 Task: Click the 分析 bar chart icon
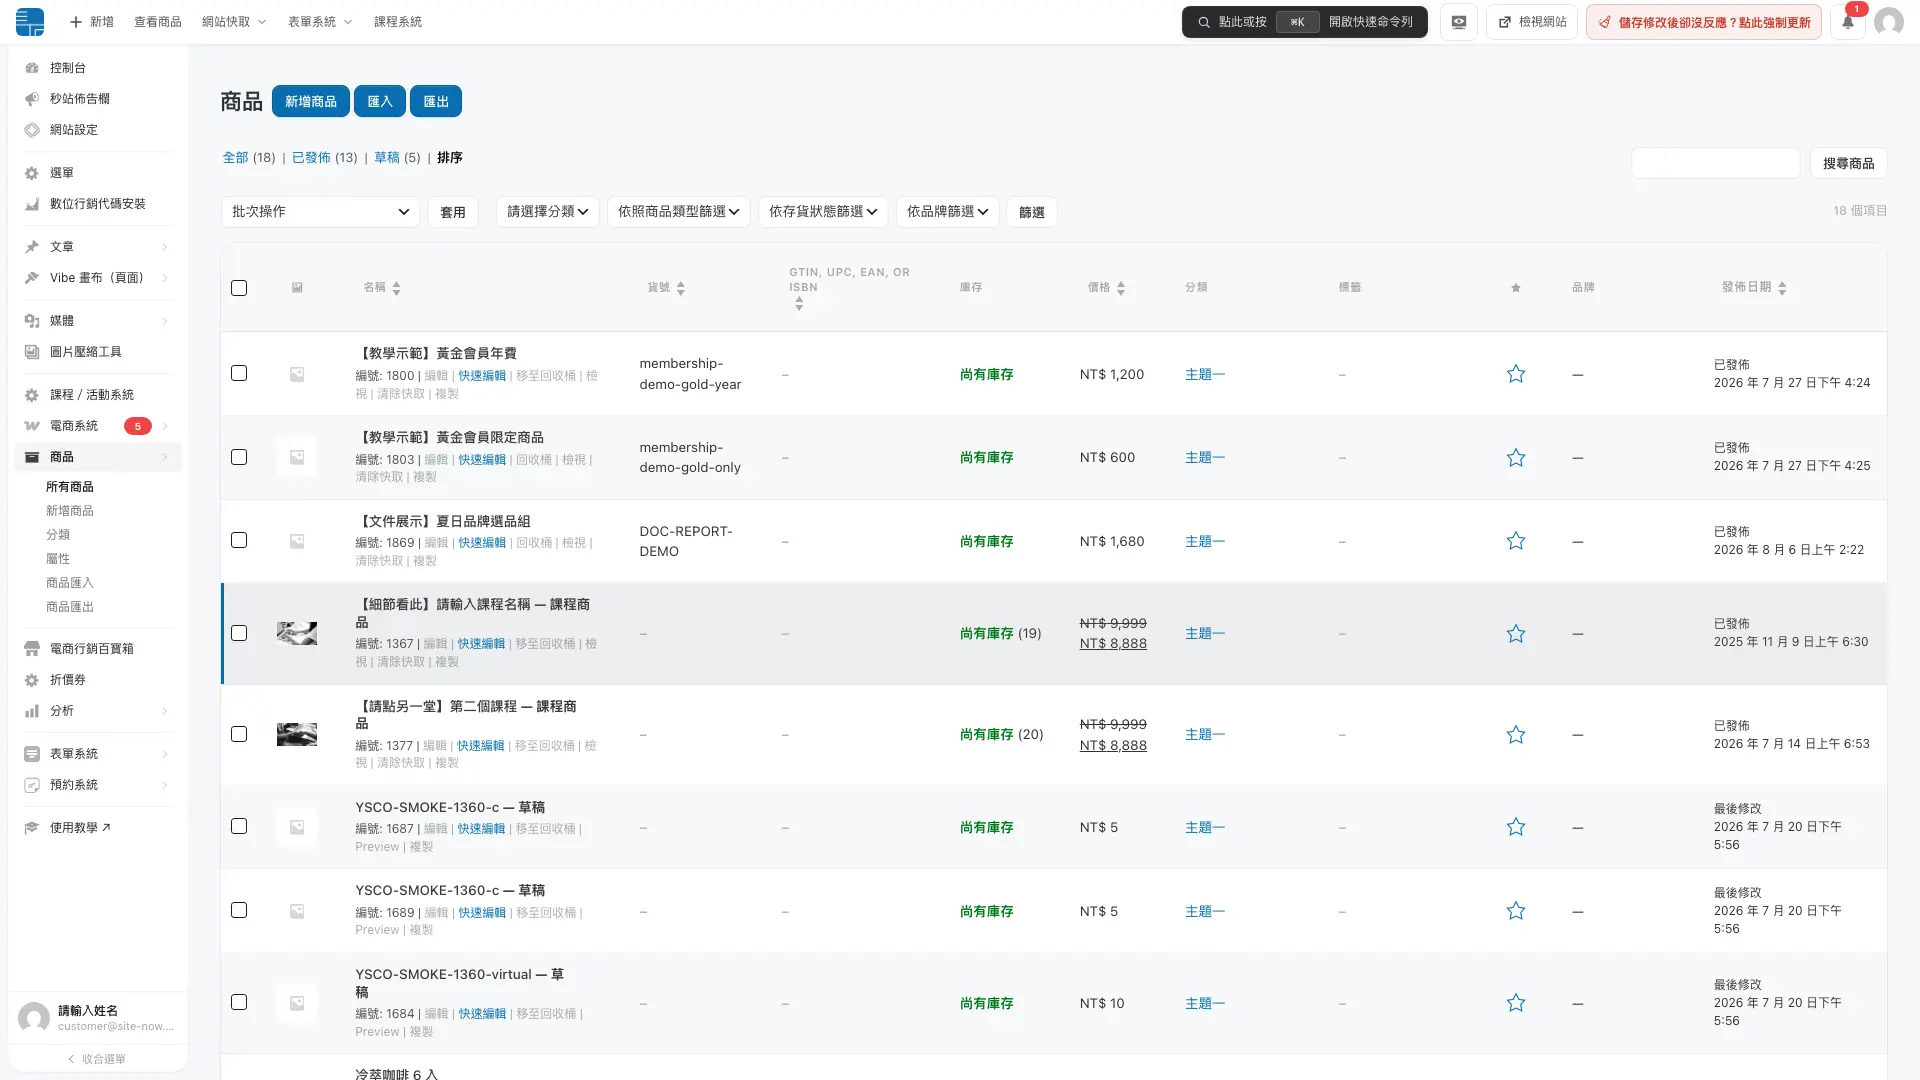(x=32, y=711)
